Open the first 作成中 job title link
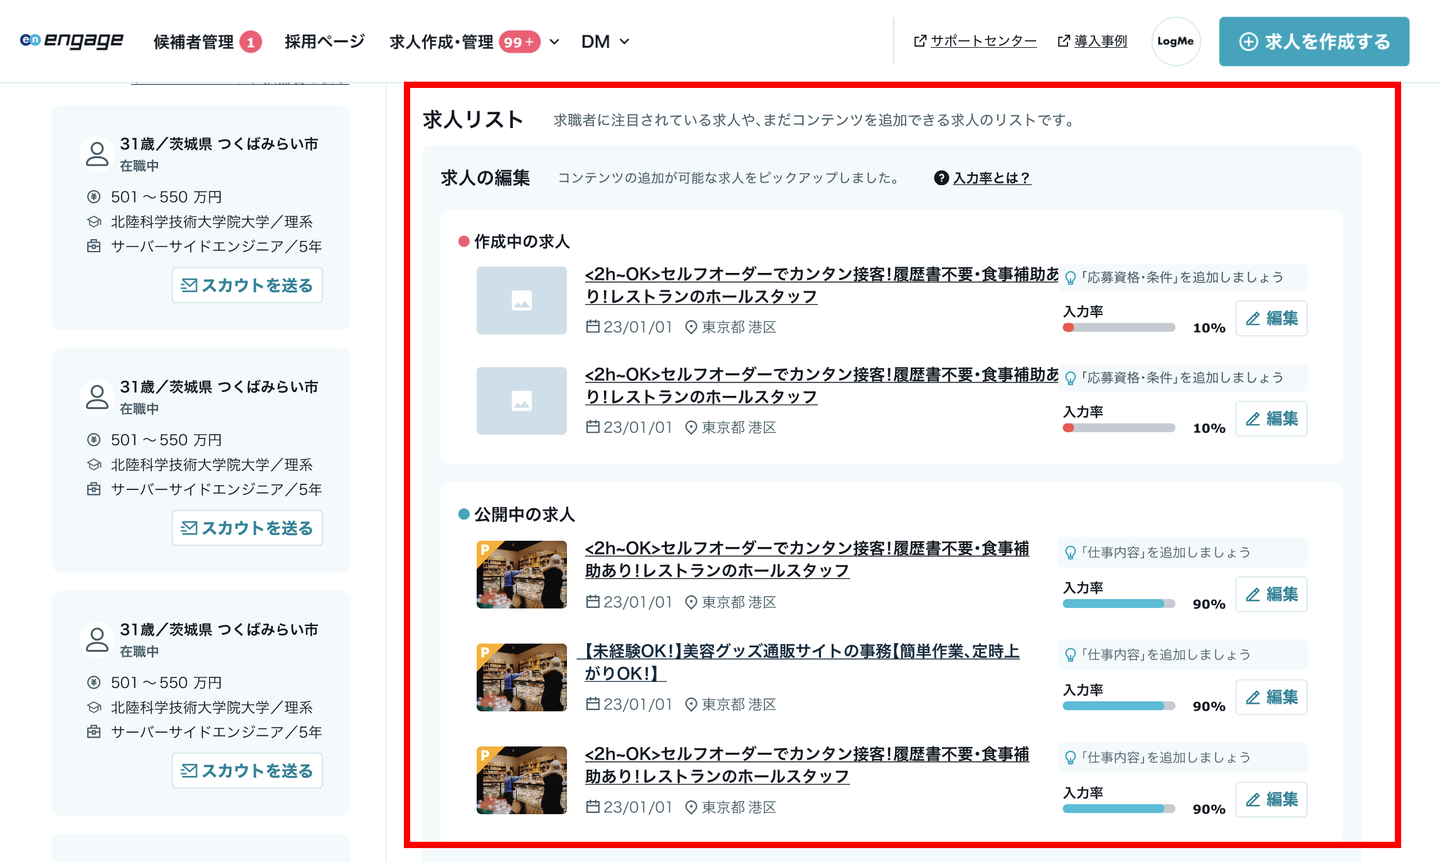Image resolution: width=1440 pixels, height=862 pixels. point(821,285)
